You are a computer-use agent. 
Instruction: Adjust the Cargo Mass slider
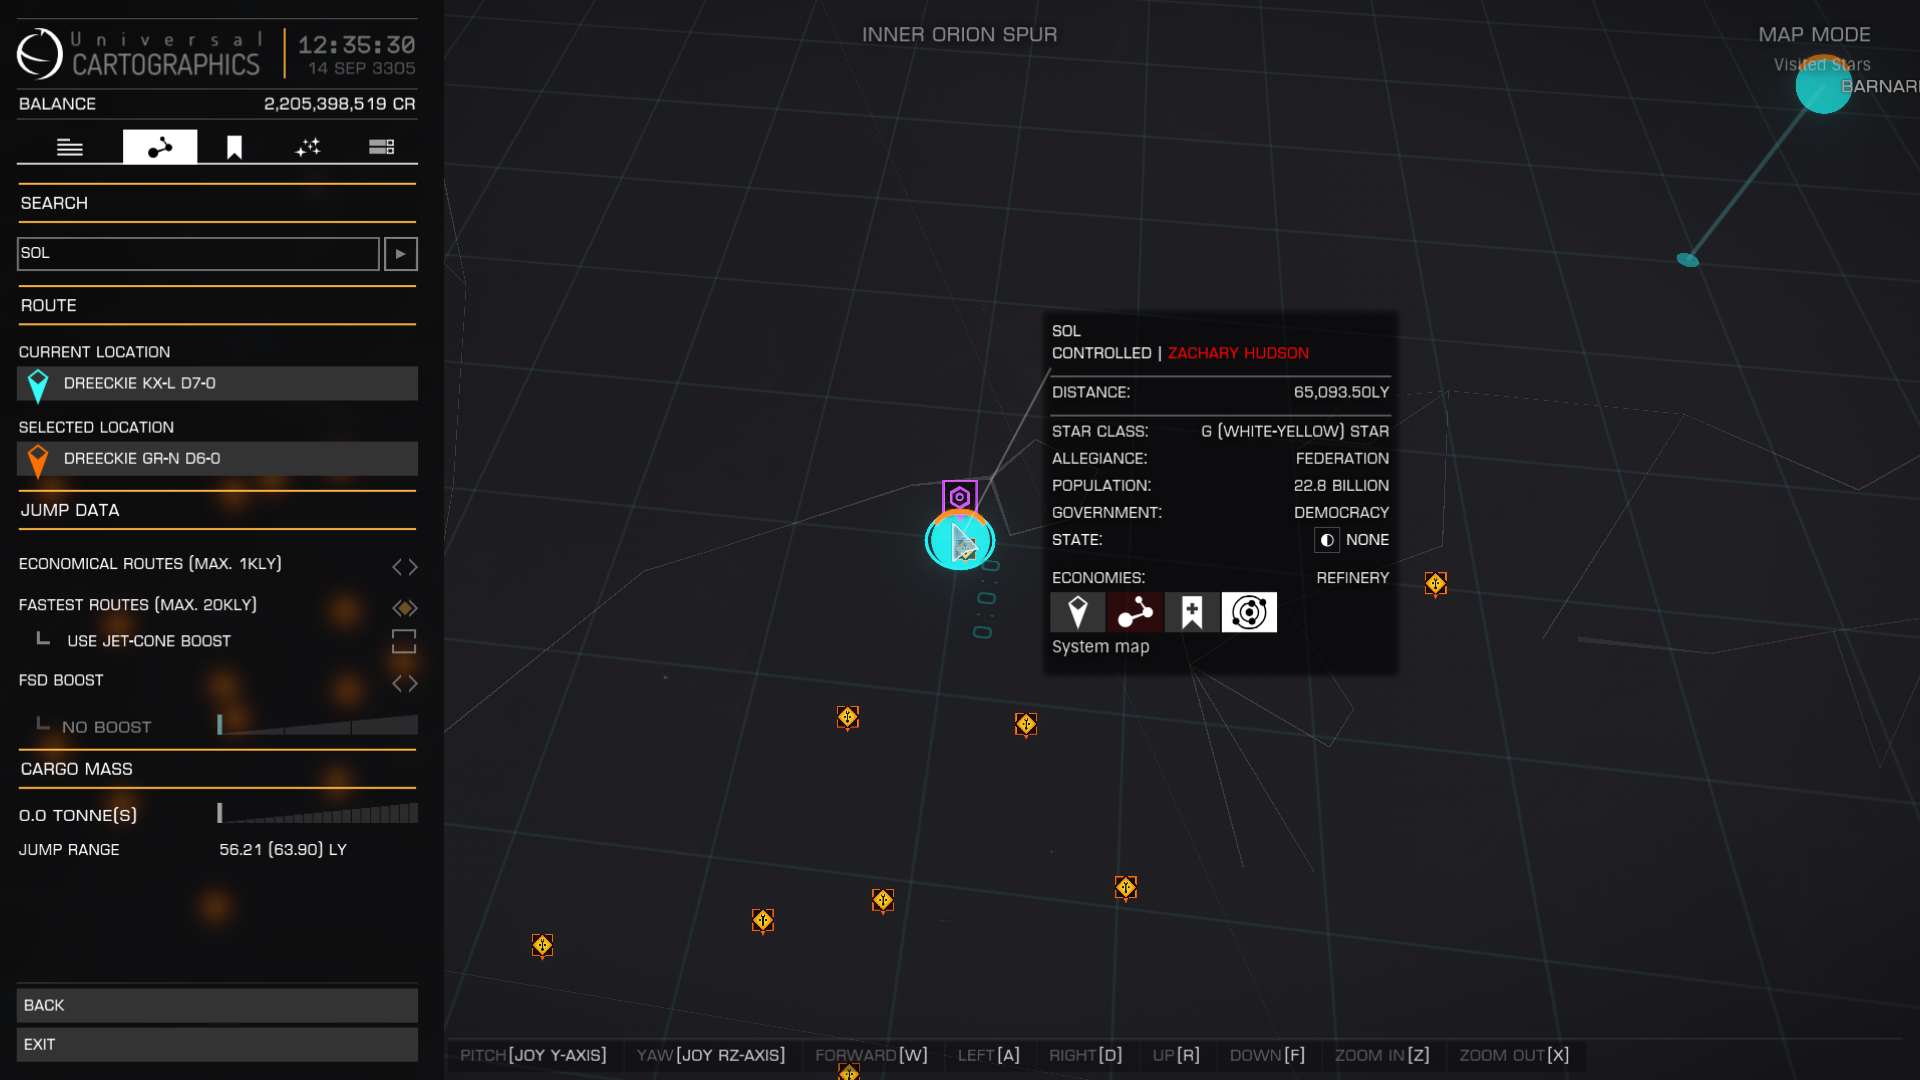[x=318, y=812]
